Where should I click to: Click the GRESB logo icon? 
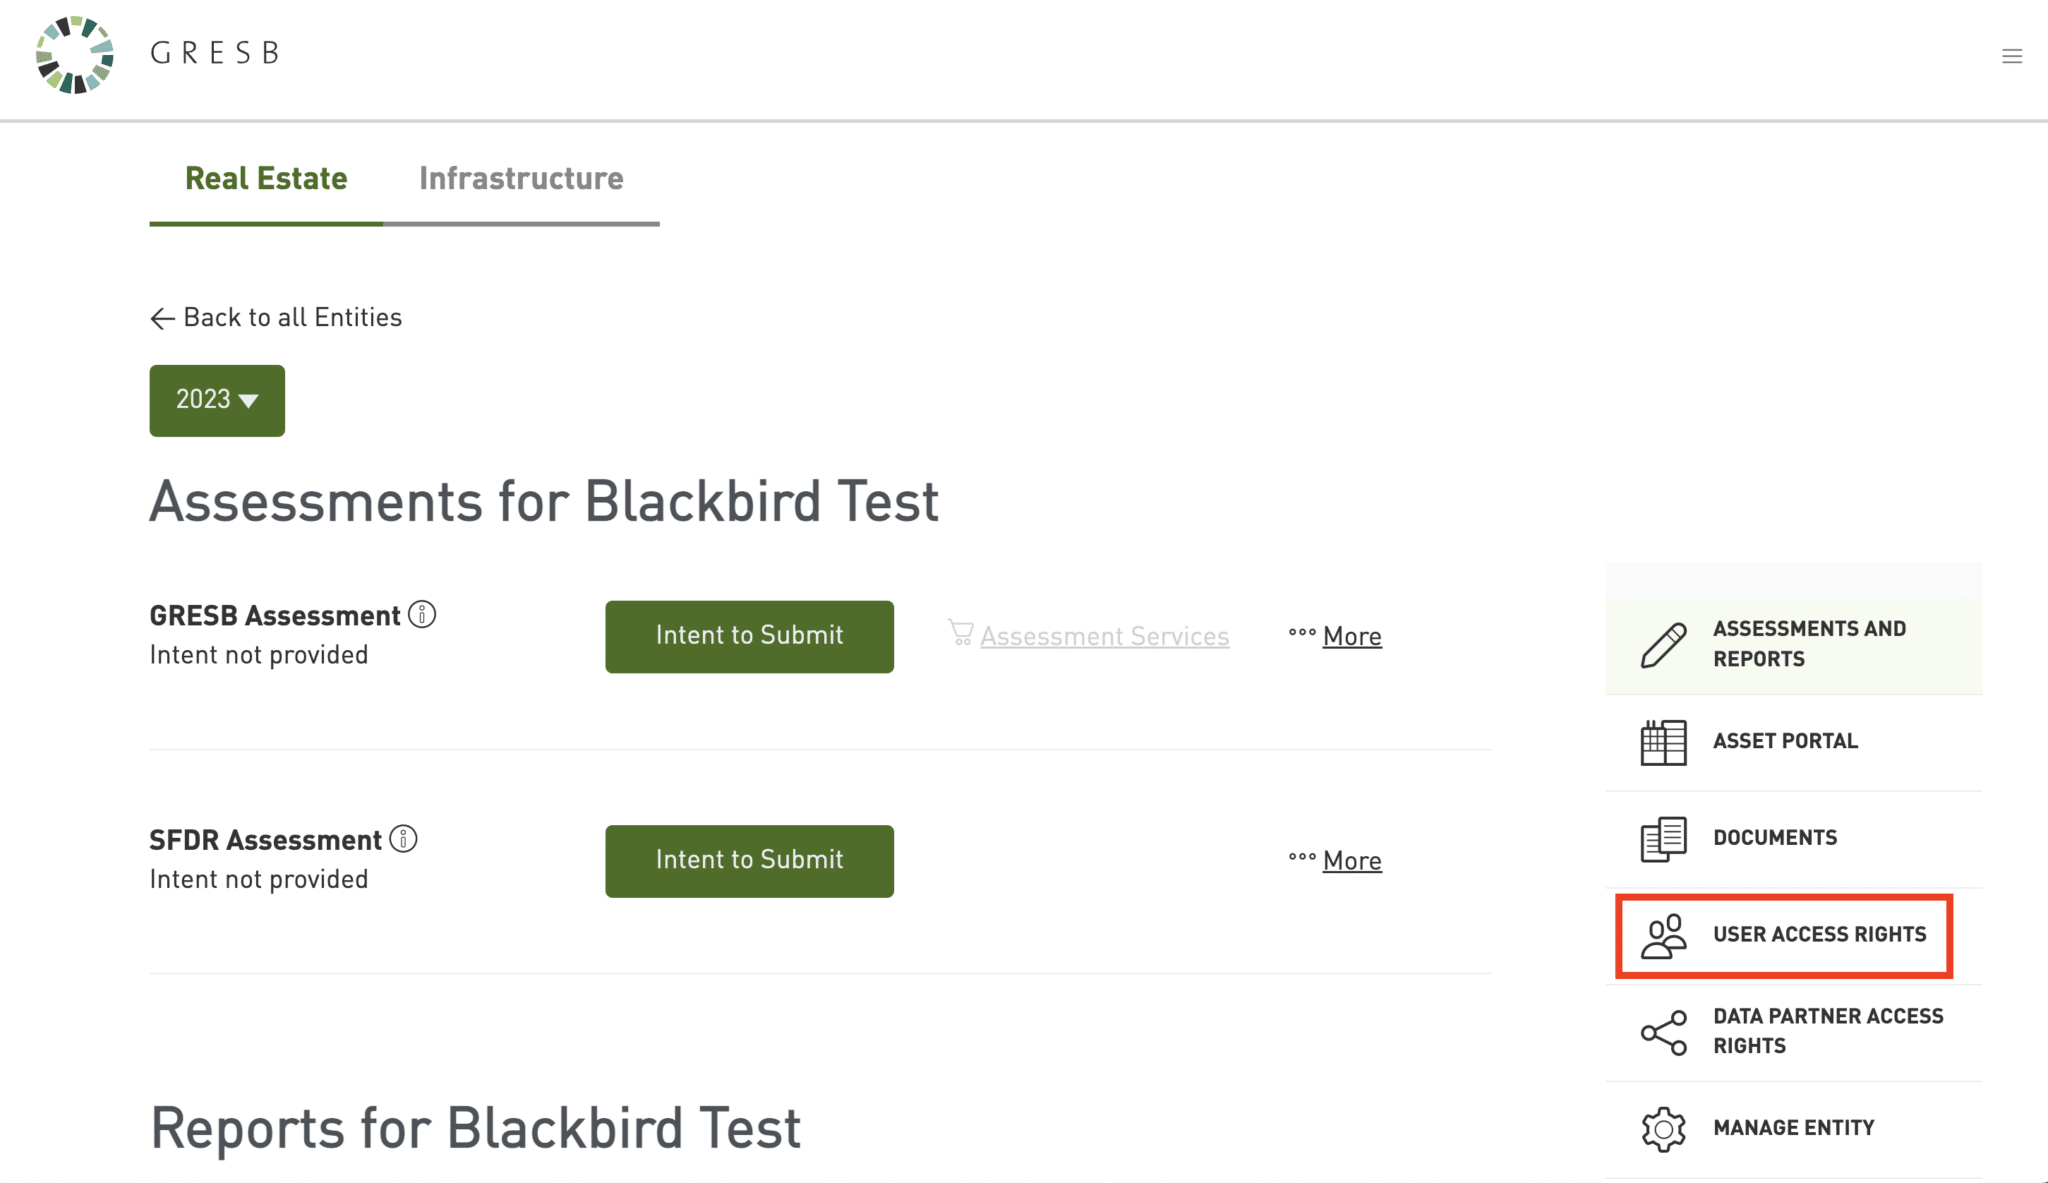tap(75, 55)
